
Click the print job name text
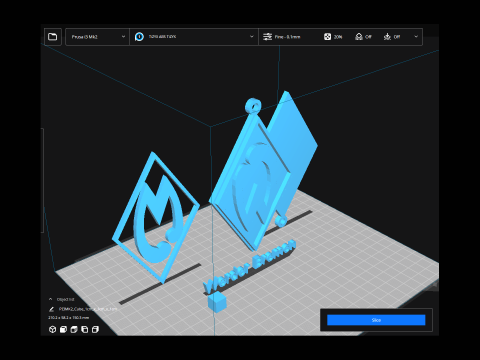[88, 309]
